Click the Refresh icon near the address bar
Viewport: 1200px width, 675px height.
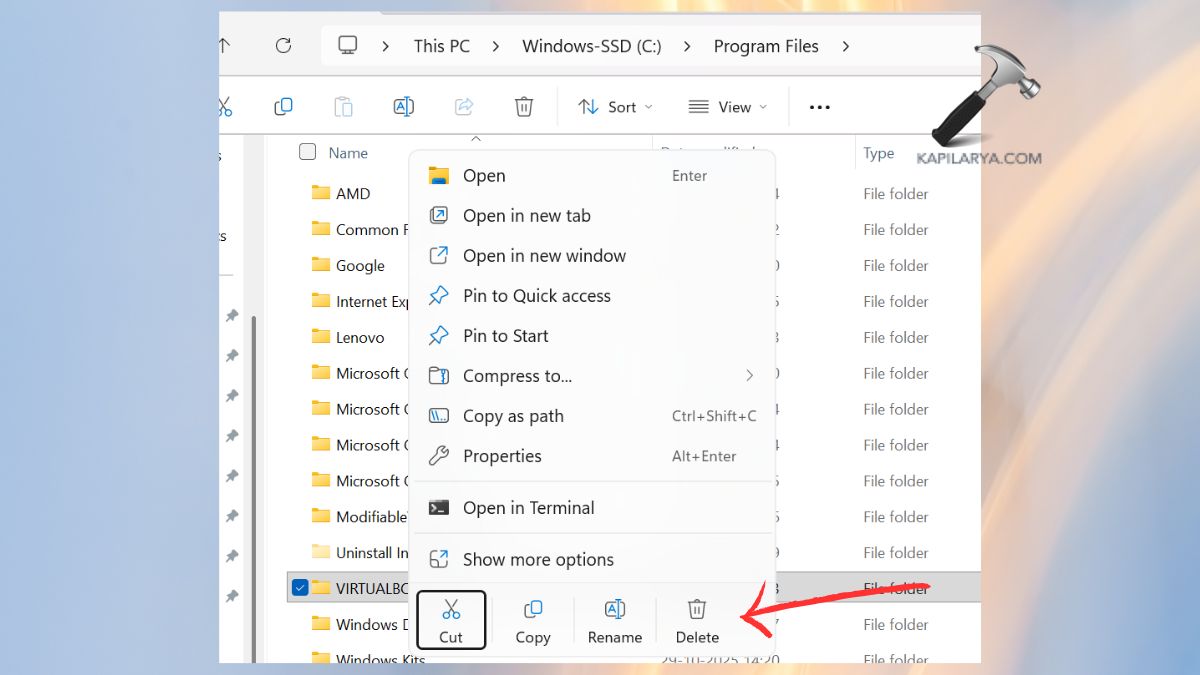tap(284, 45)
